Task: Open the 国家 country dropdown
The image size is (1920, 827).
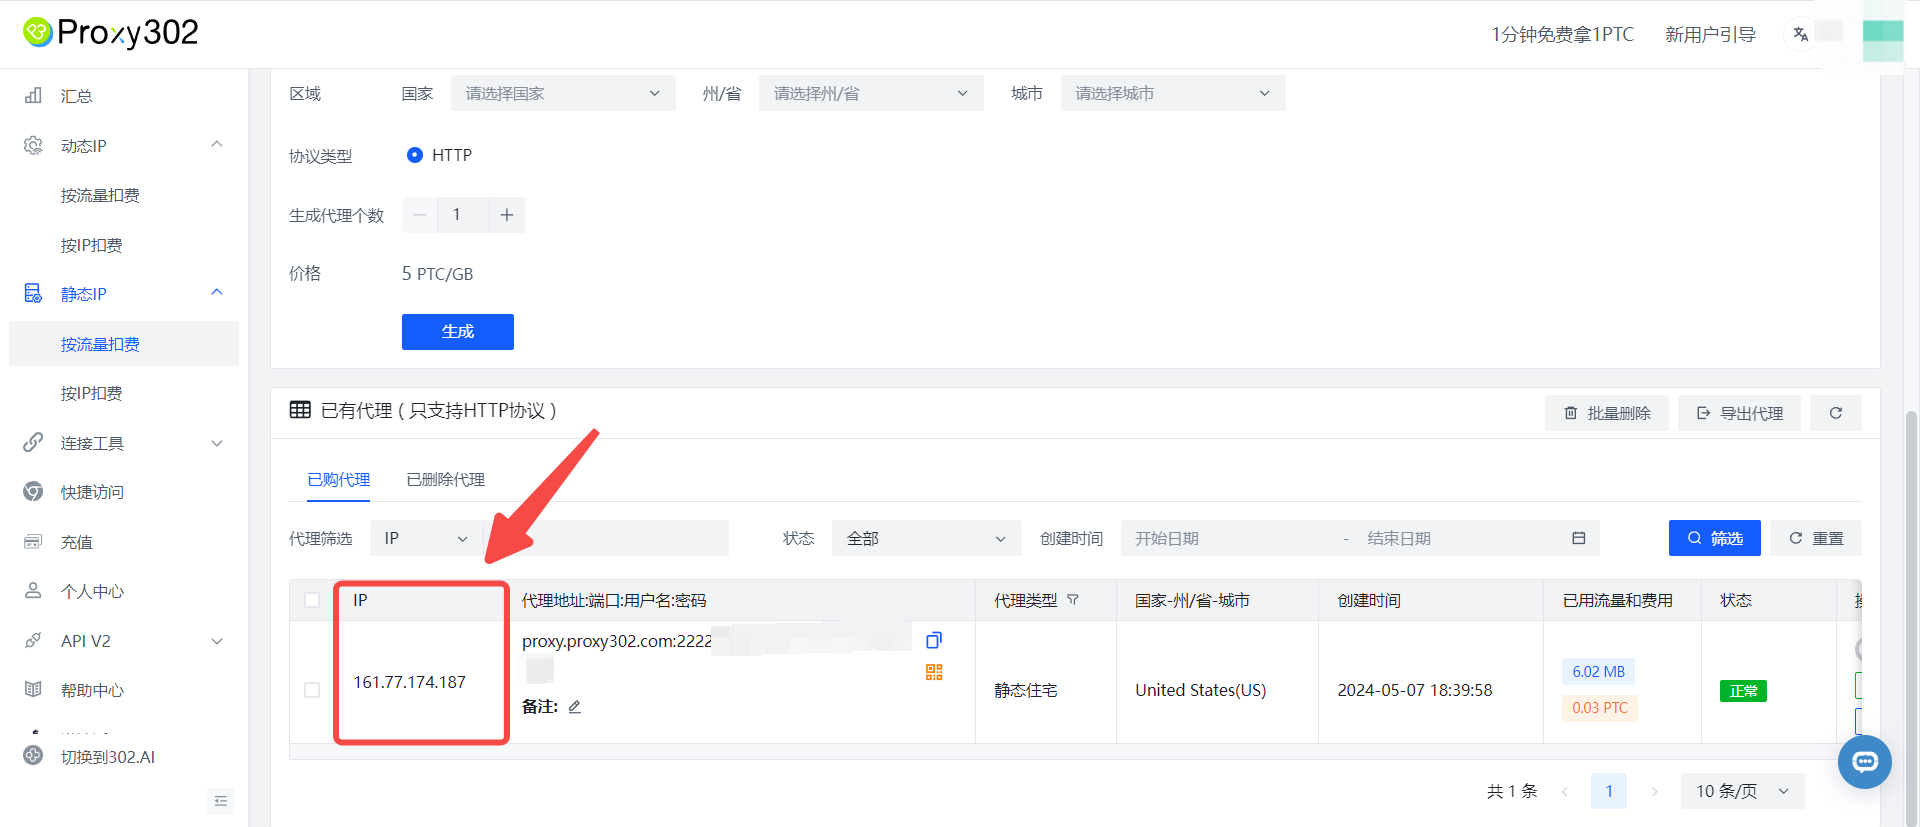Action: (x=563, y=93)
